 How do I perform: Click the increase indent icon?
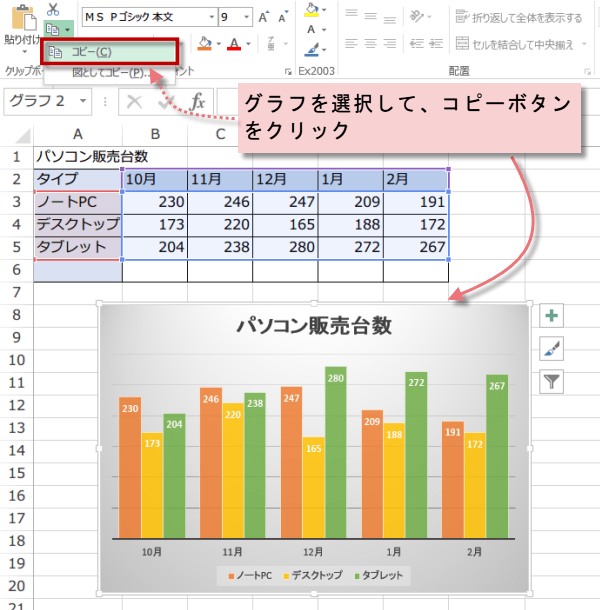pyautogui.click(x=436, y=44)
